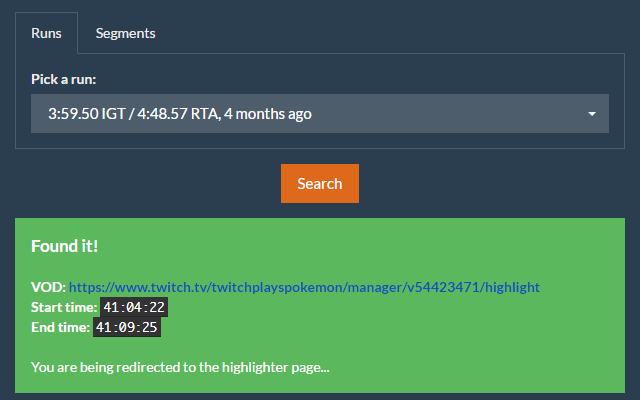Click the Pick a run label
Screen dimensions: 640x400
(64, 79)
